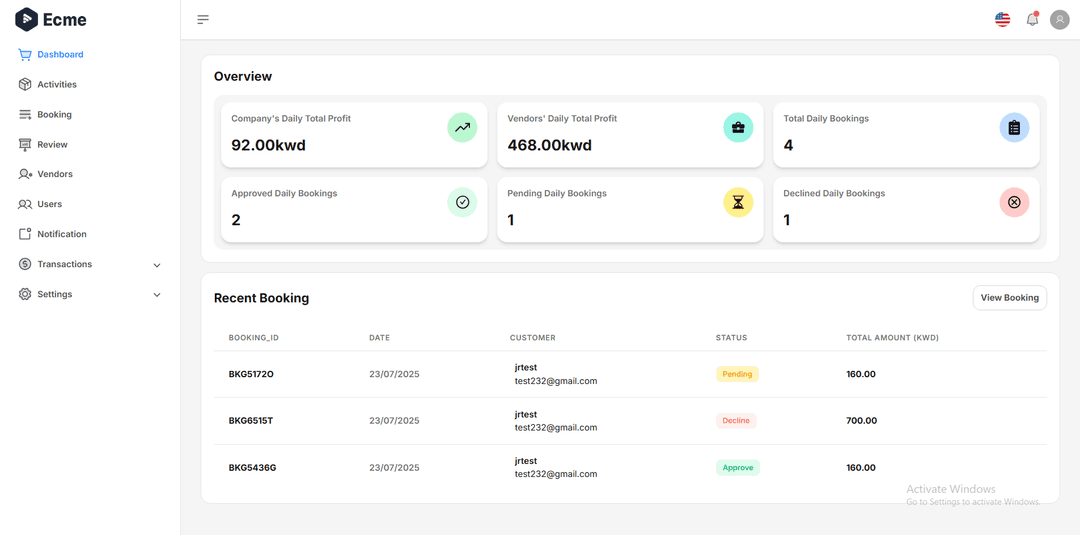Click the 700.00 total amount
The width and height of the screenshot is (1080, 535).
point(862,421)
